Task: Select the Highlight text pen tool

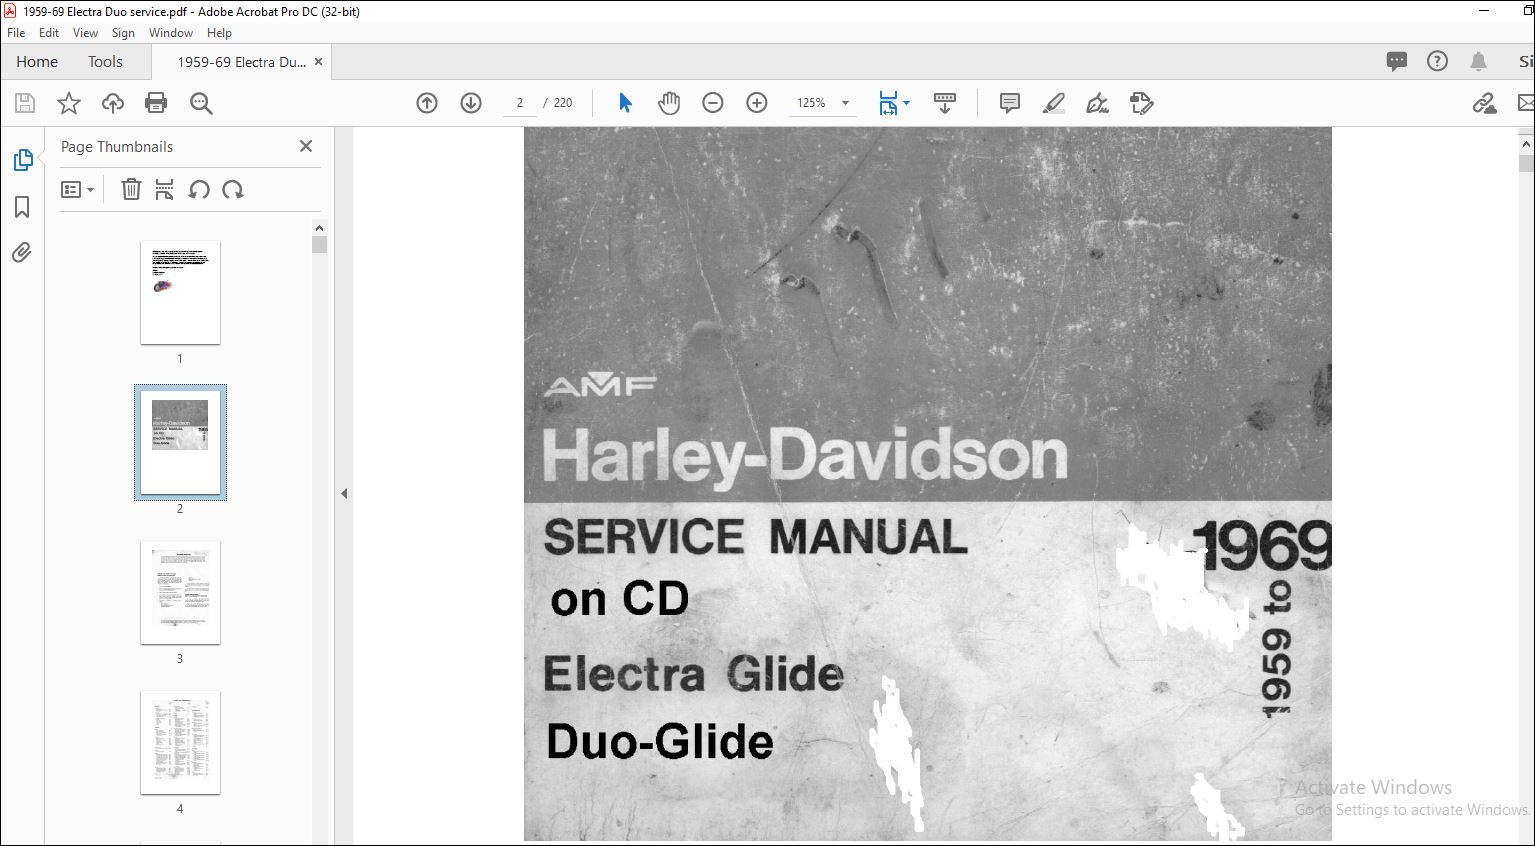Action: click(1054, 103)
